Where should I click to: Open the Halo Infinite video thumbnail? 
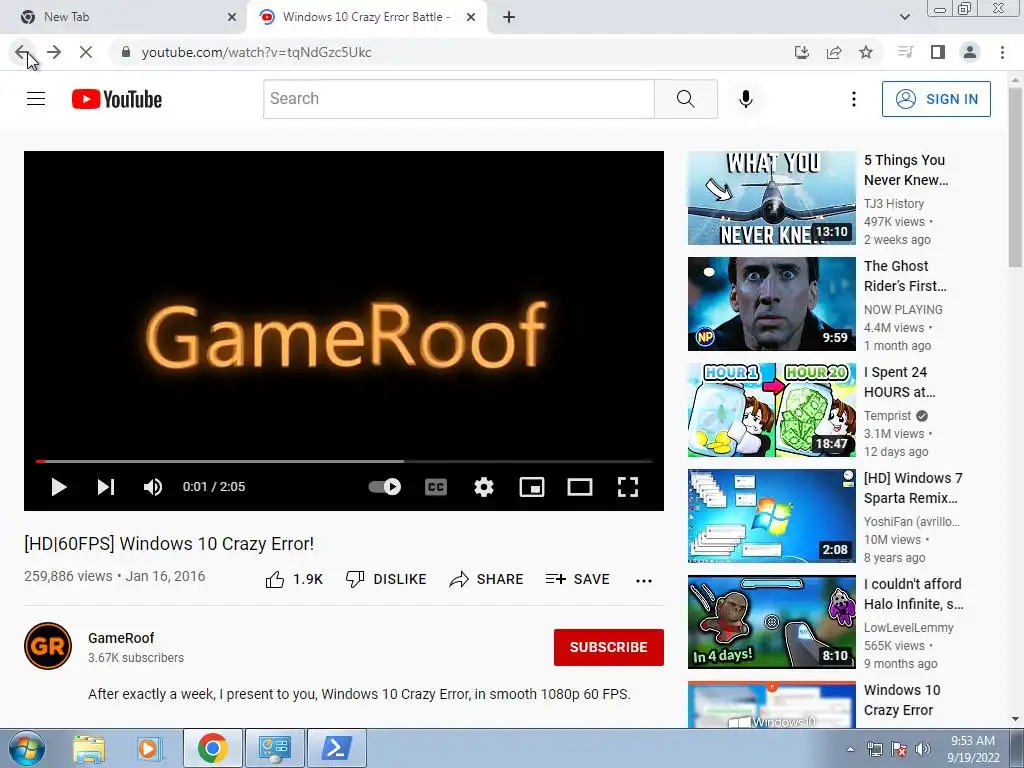point(772,622)
